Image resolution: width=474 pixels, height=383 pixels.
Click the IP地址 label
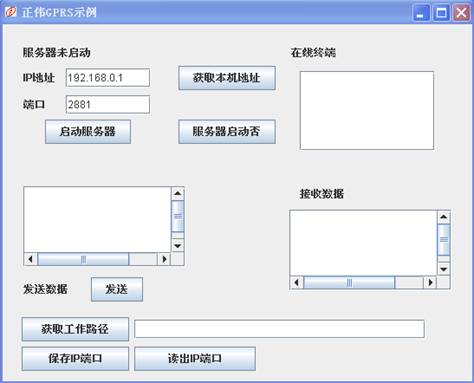click(39, 78)
